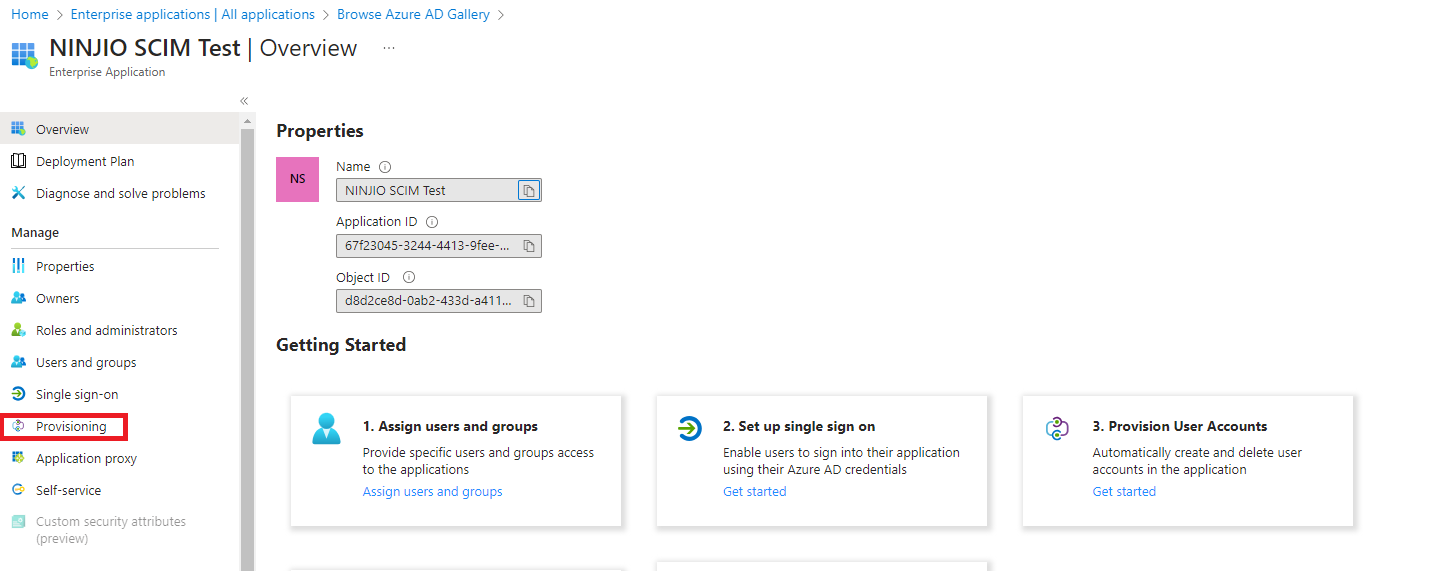
Task: Go back to Browse Azure AD Gallery
Action: pyautogui.click(x=413, y=14)
